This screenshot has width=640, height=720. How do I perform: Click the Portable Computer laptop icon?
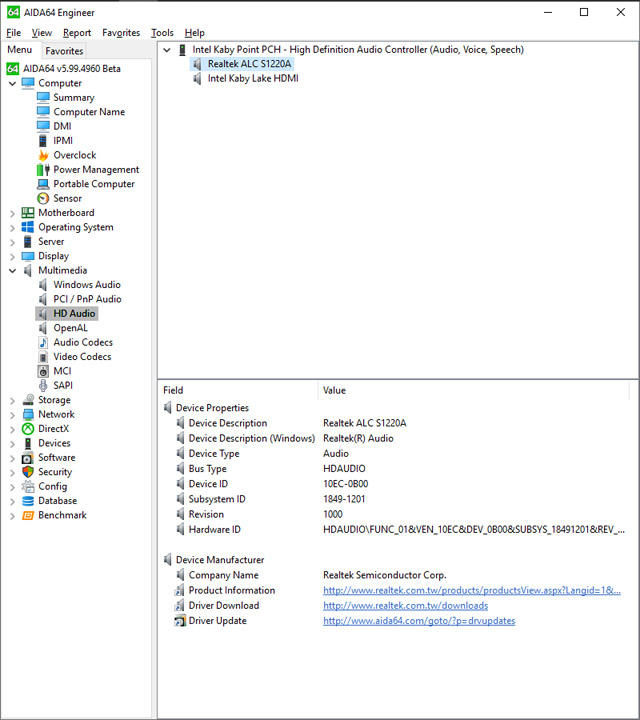click(x=43, y=184)
